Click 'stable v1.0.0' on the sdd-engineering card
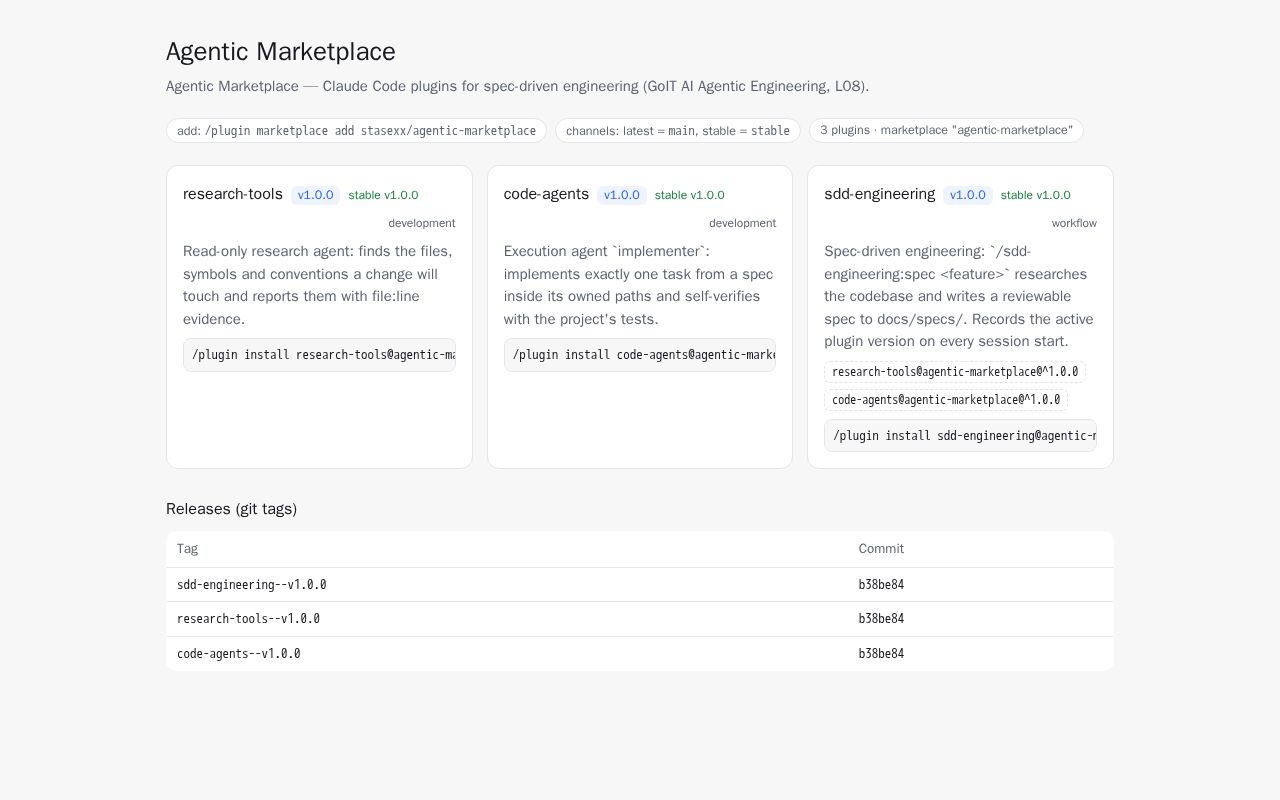 (1036, 195)
